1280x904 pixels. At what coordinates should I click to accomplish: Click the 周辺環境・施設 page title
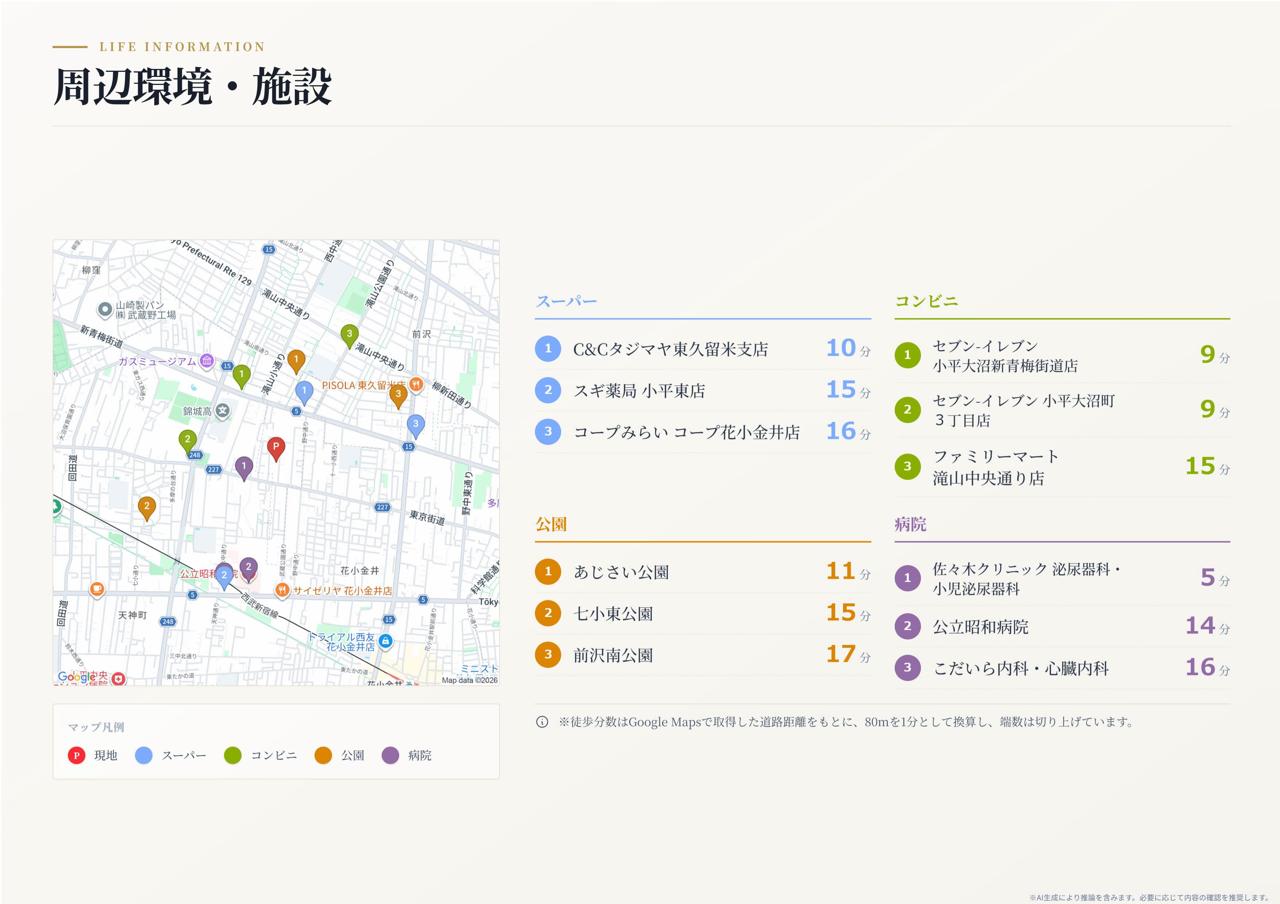pyautogui.click(x=192, y=87)
